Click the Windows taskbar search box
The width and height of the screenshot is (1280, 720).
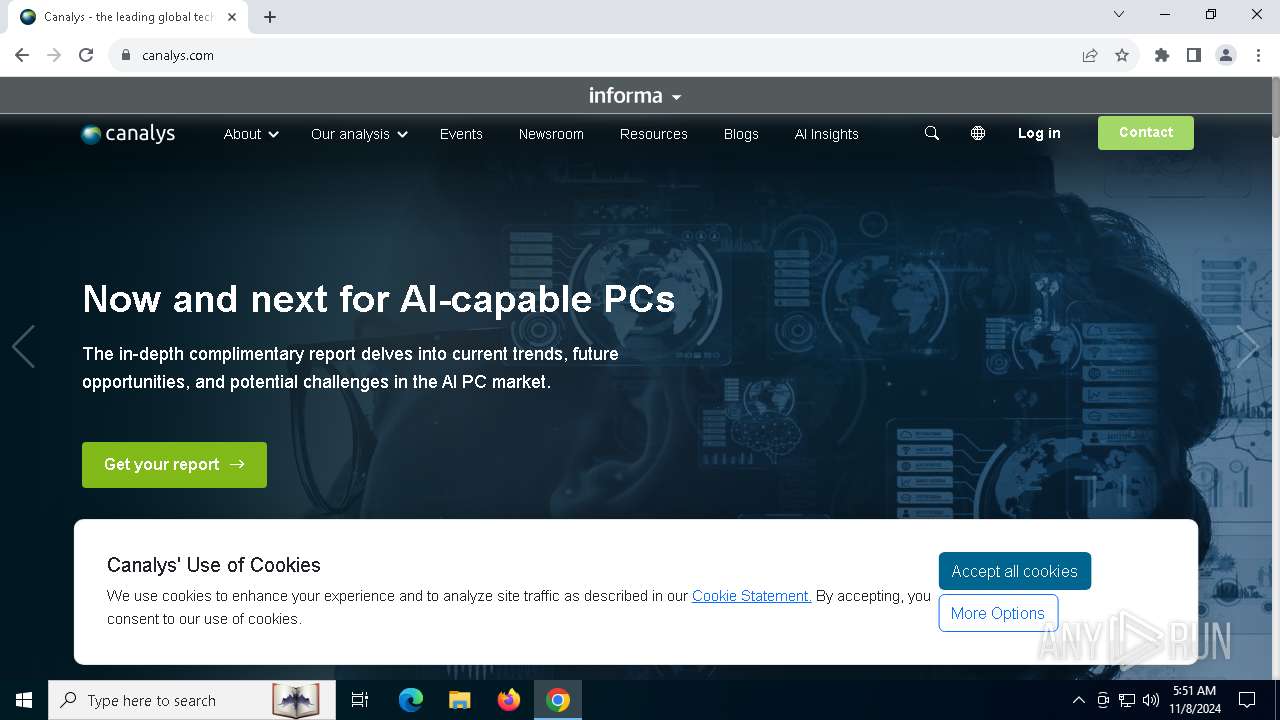(x=191, y=700)
